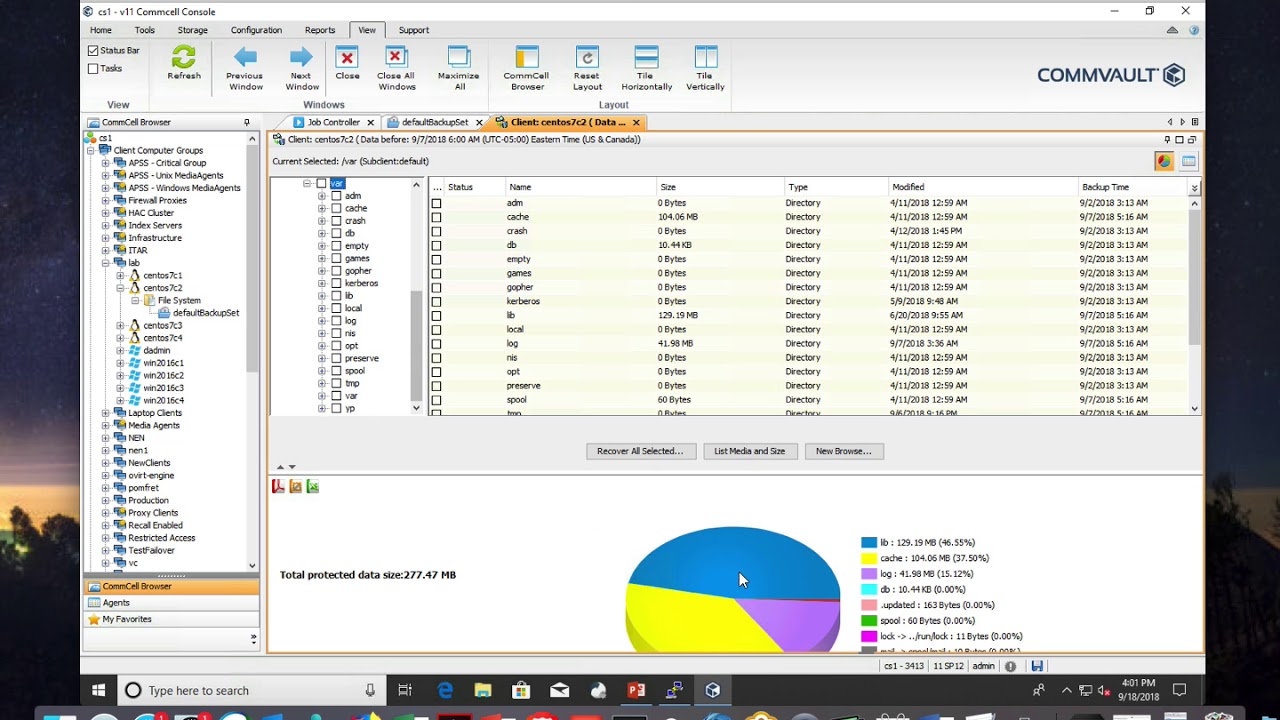The height and width of the screenshot is (720, 1280).
Task: Collapse the lab group node
Action: tap(105, 263)
